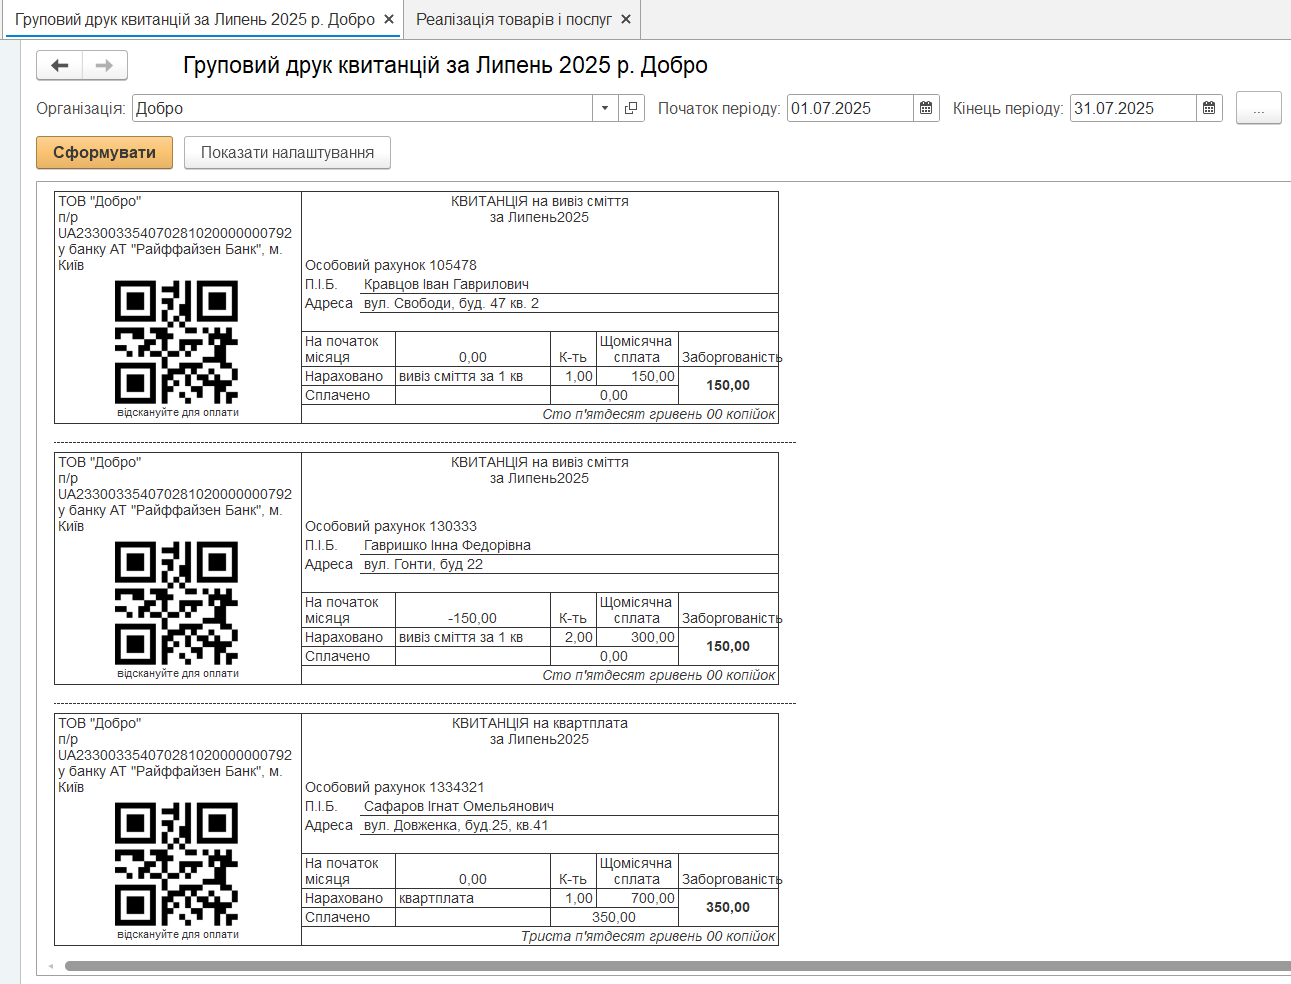Click the Сформувати button
Screen dimensions: 1291x984
point(104,153)
